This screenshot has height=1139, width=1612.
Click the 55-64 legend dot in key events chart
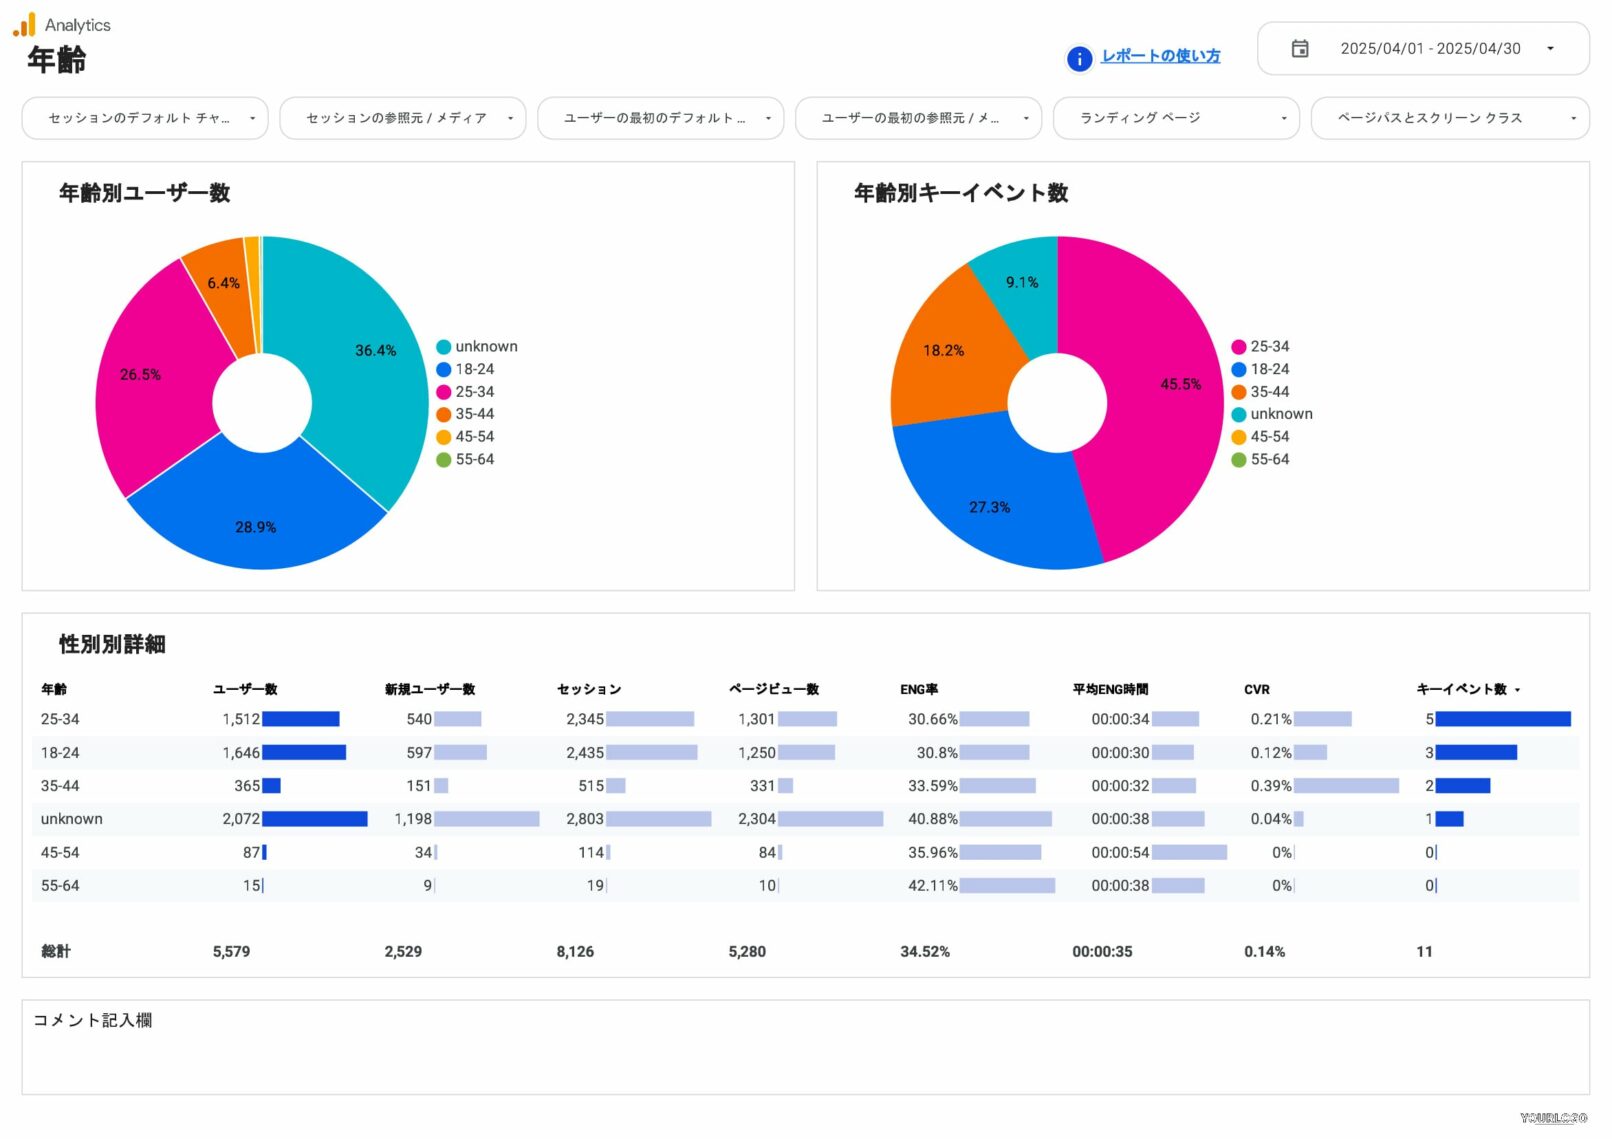(x=1238, y=460)
